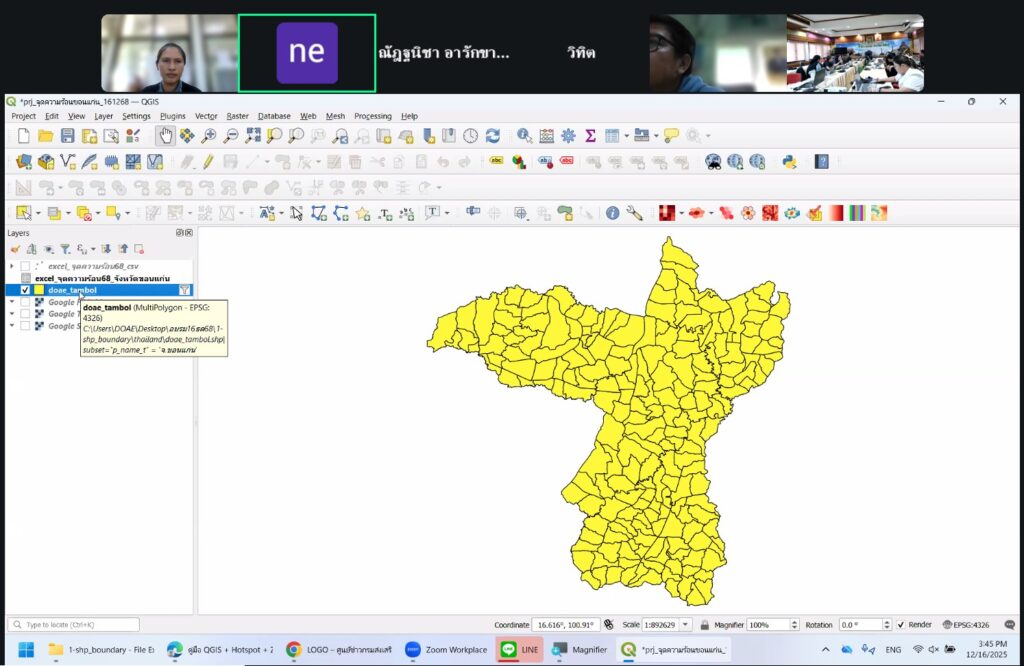Screen dimensions: 1024x666
Task: Expand the excel csv layer tree arrow
Action: (x=12, y=266)
